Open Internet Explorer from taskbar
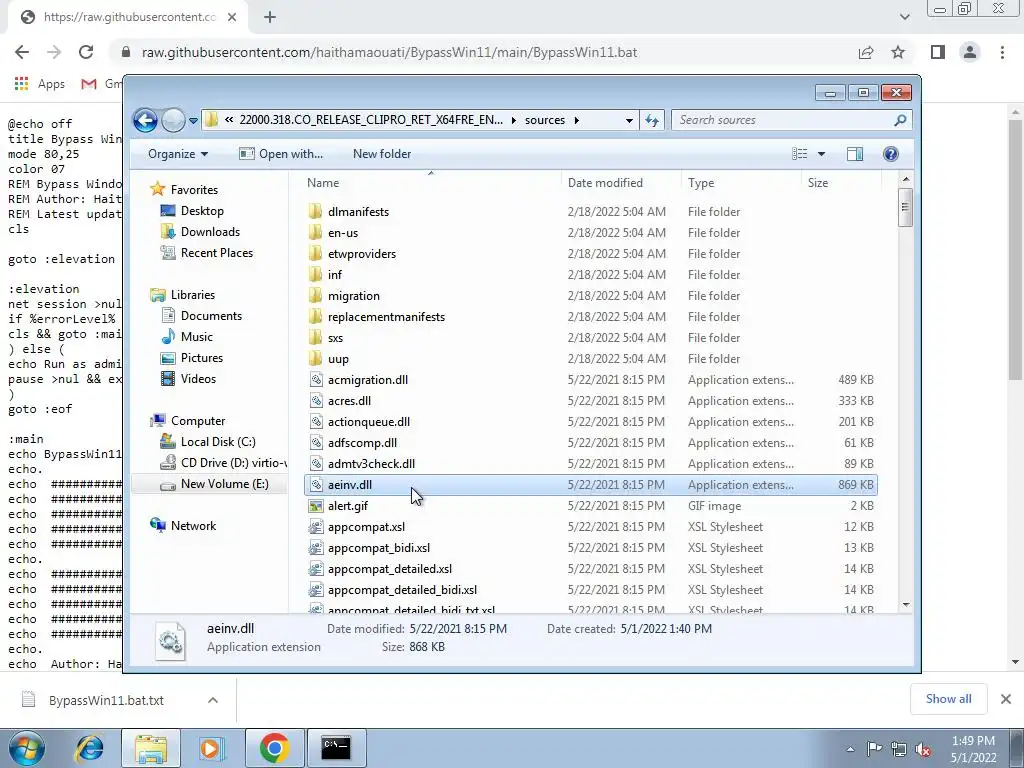Image resolution: width=1024 pixels, height=768 pixels. click(89, 748)
